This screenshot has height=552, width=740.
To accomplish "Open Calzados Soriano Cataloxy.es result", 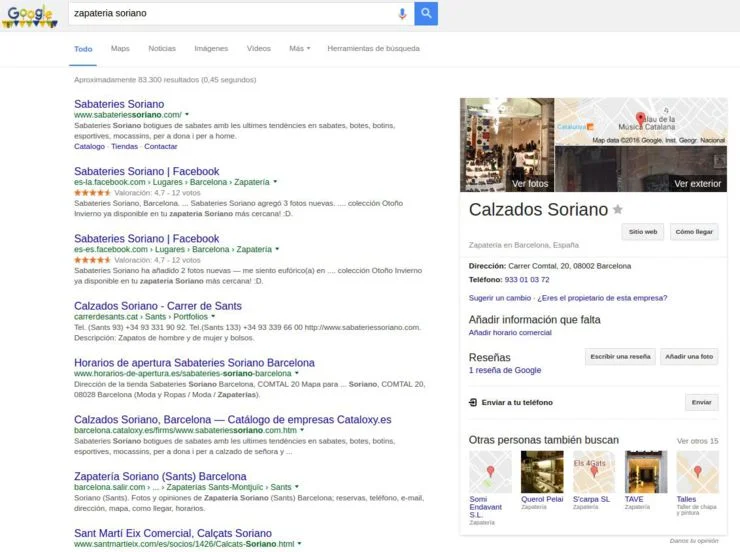I will coord(233,419).
